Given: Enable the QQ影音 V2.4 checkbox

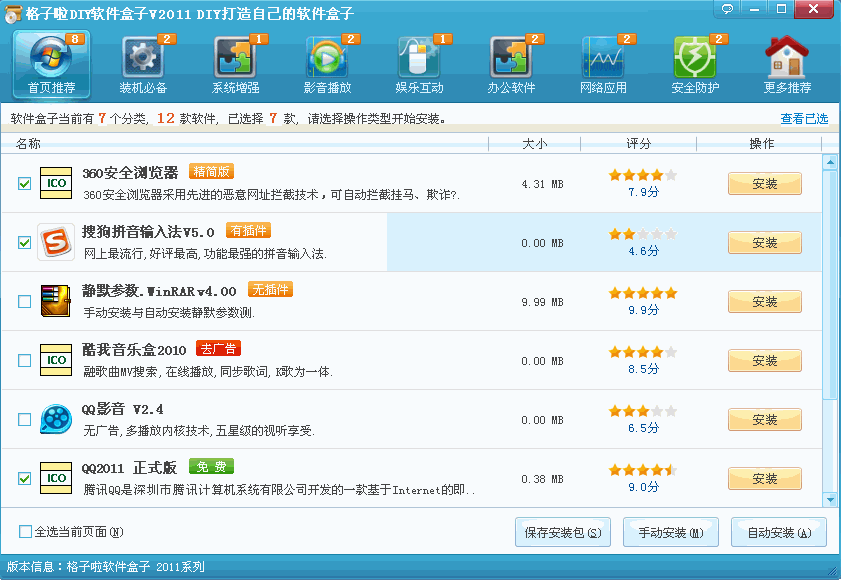Looking at the screenshot, I should pos(24,420).
